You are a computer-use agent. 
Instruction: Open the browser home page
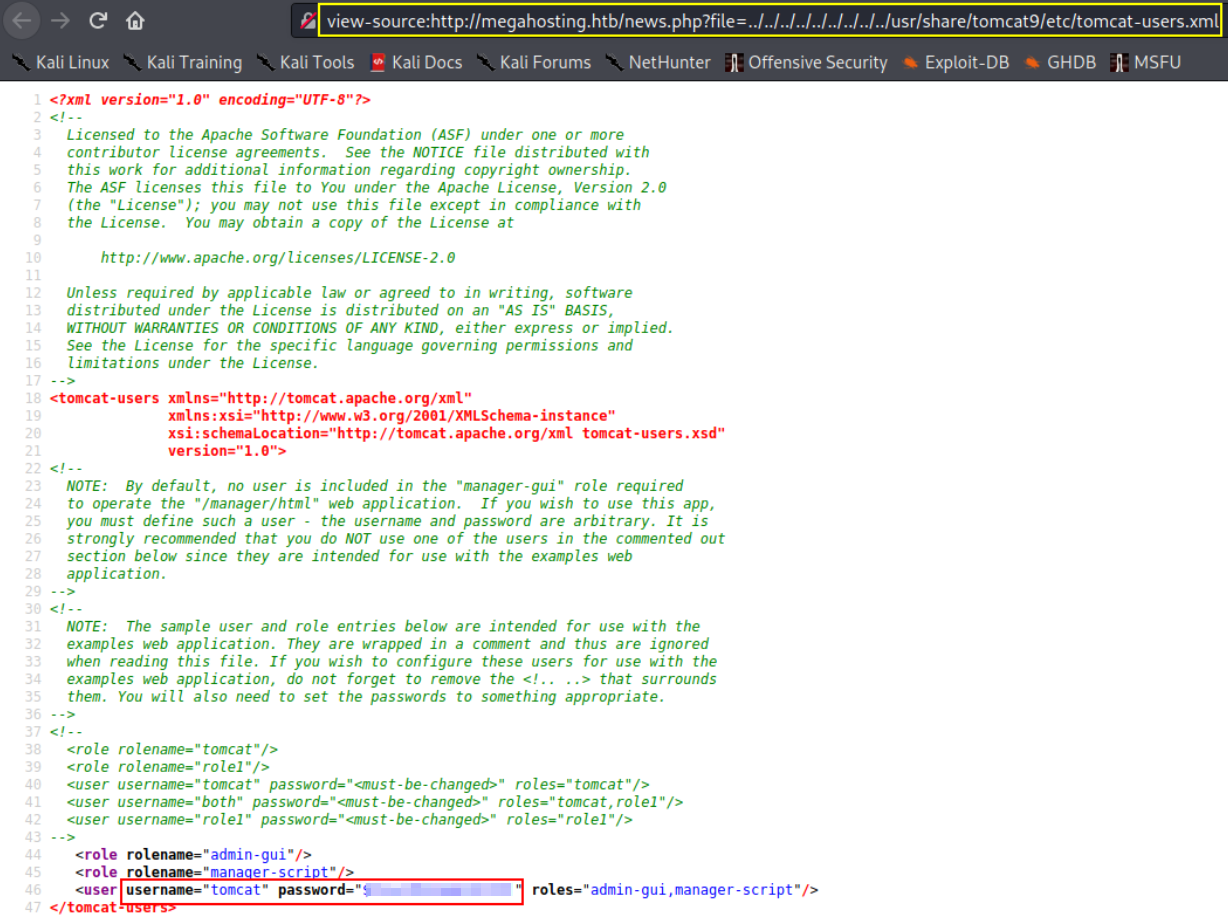tap(136, 20)
